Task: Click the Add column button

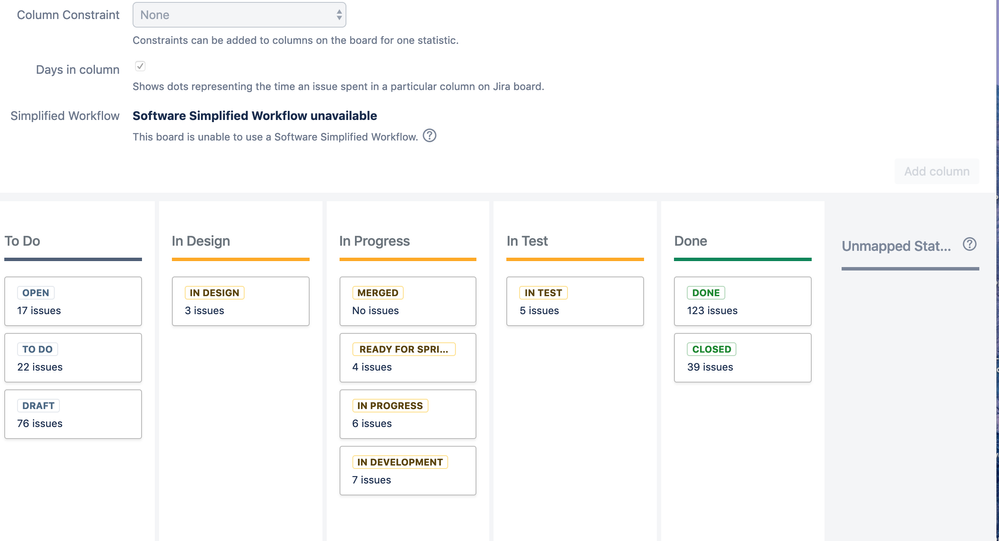Action: click(x=937, y=171)
